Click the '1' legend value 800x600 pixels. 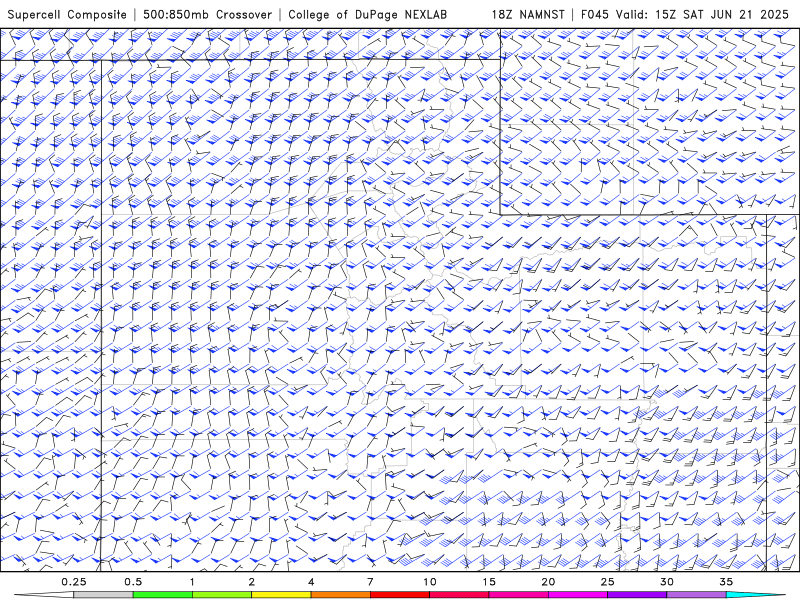point(192,582)
